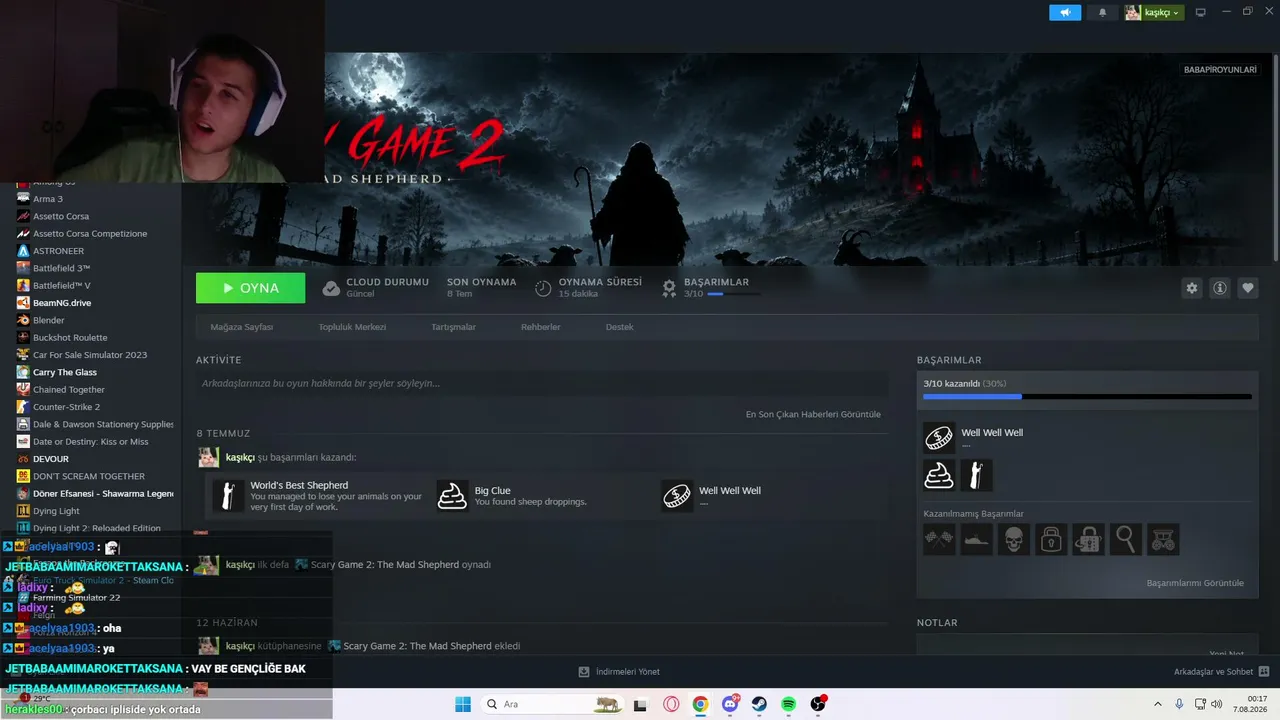
Task: Switch to the Tartışmalar tab
Action: coord(453,327)
